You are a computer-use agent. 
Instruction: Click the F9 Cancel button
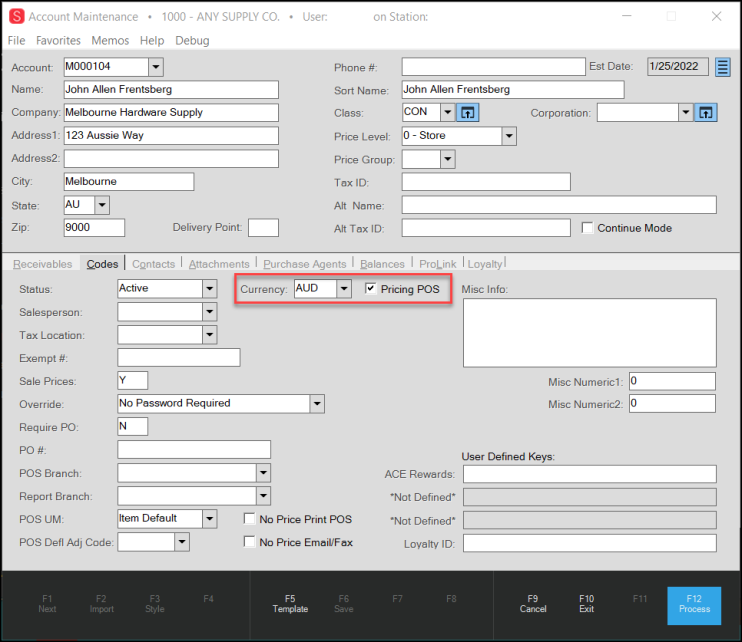tap(533, 604)
